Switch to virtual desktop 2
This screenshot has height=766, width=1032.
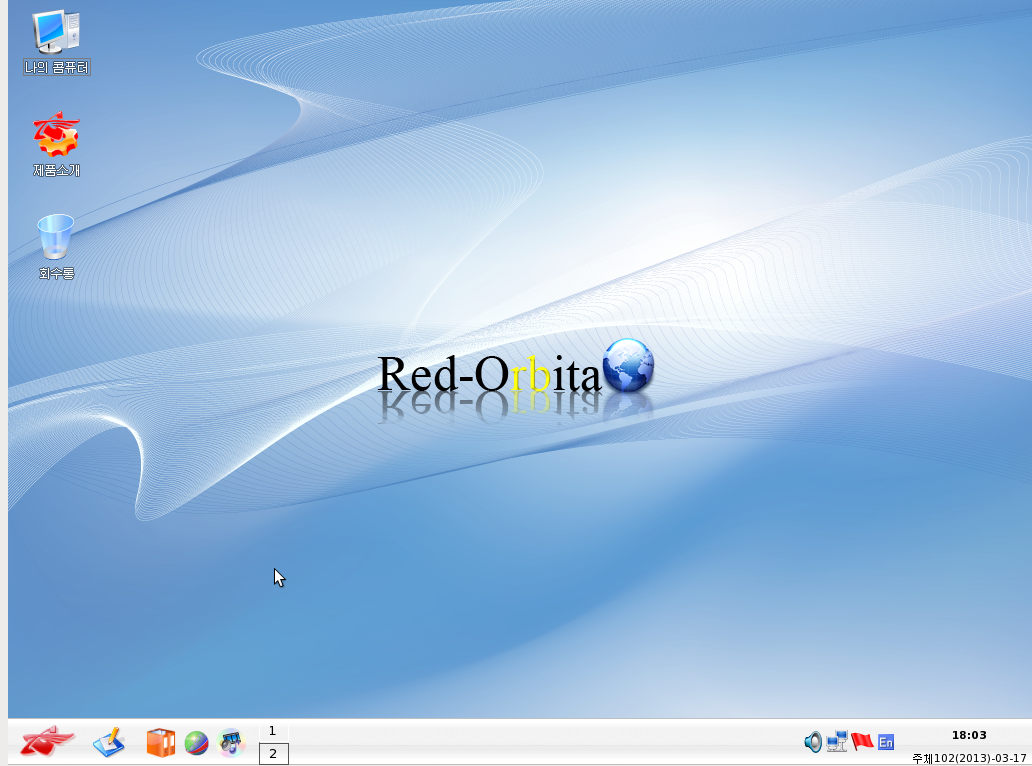click(273, 754)
